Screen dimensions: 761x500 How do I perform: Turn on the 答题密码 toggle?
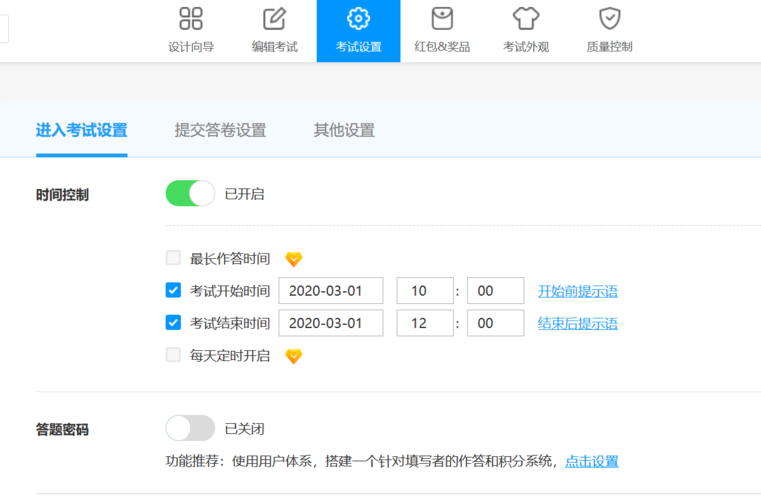coord(190,428)
